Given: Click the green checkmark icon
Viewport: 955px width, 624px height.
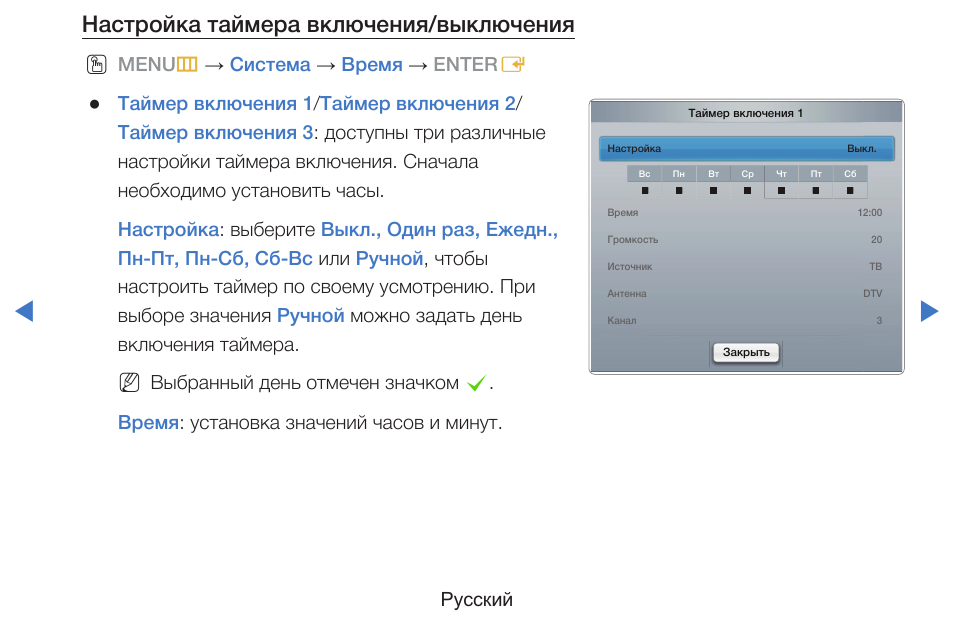Looking at the screenshot, I should (476, 384).
